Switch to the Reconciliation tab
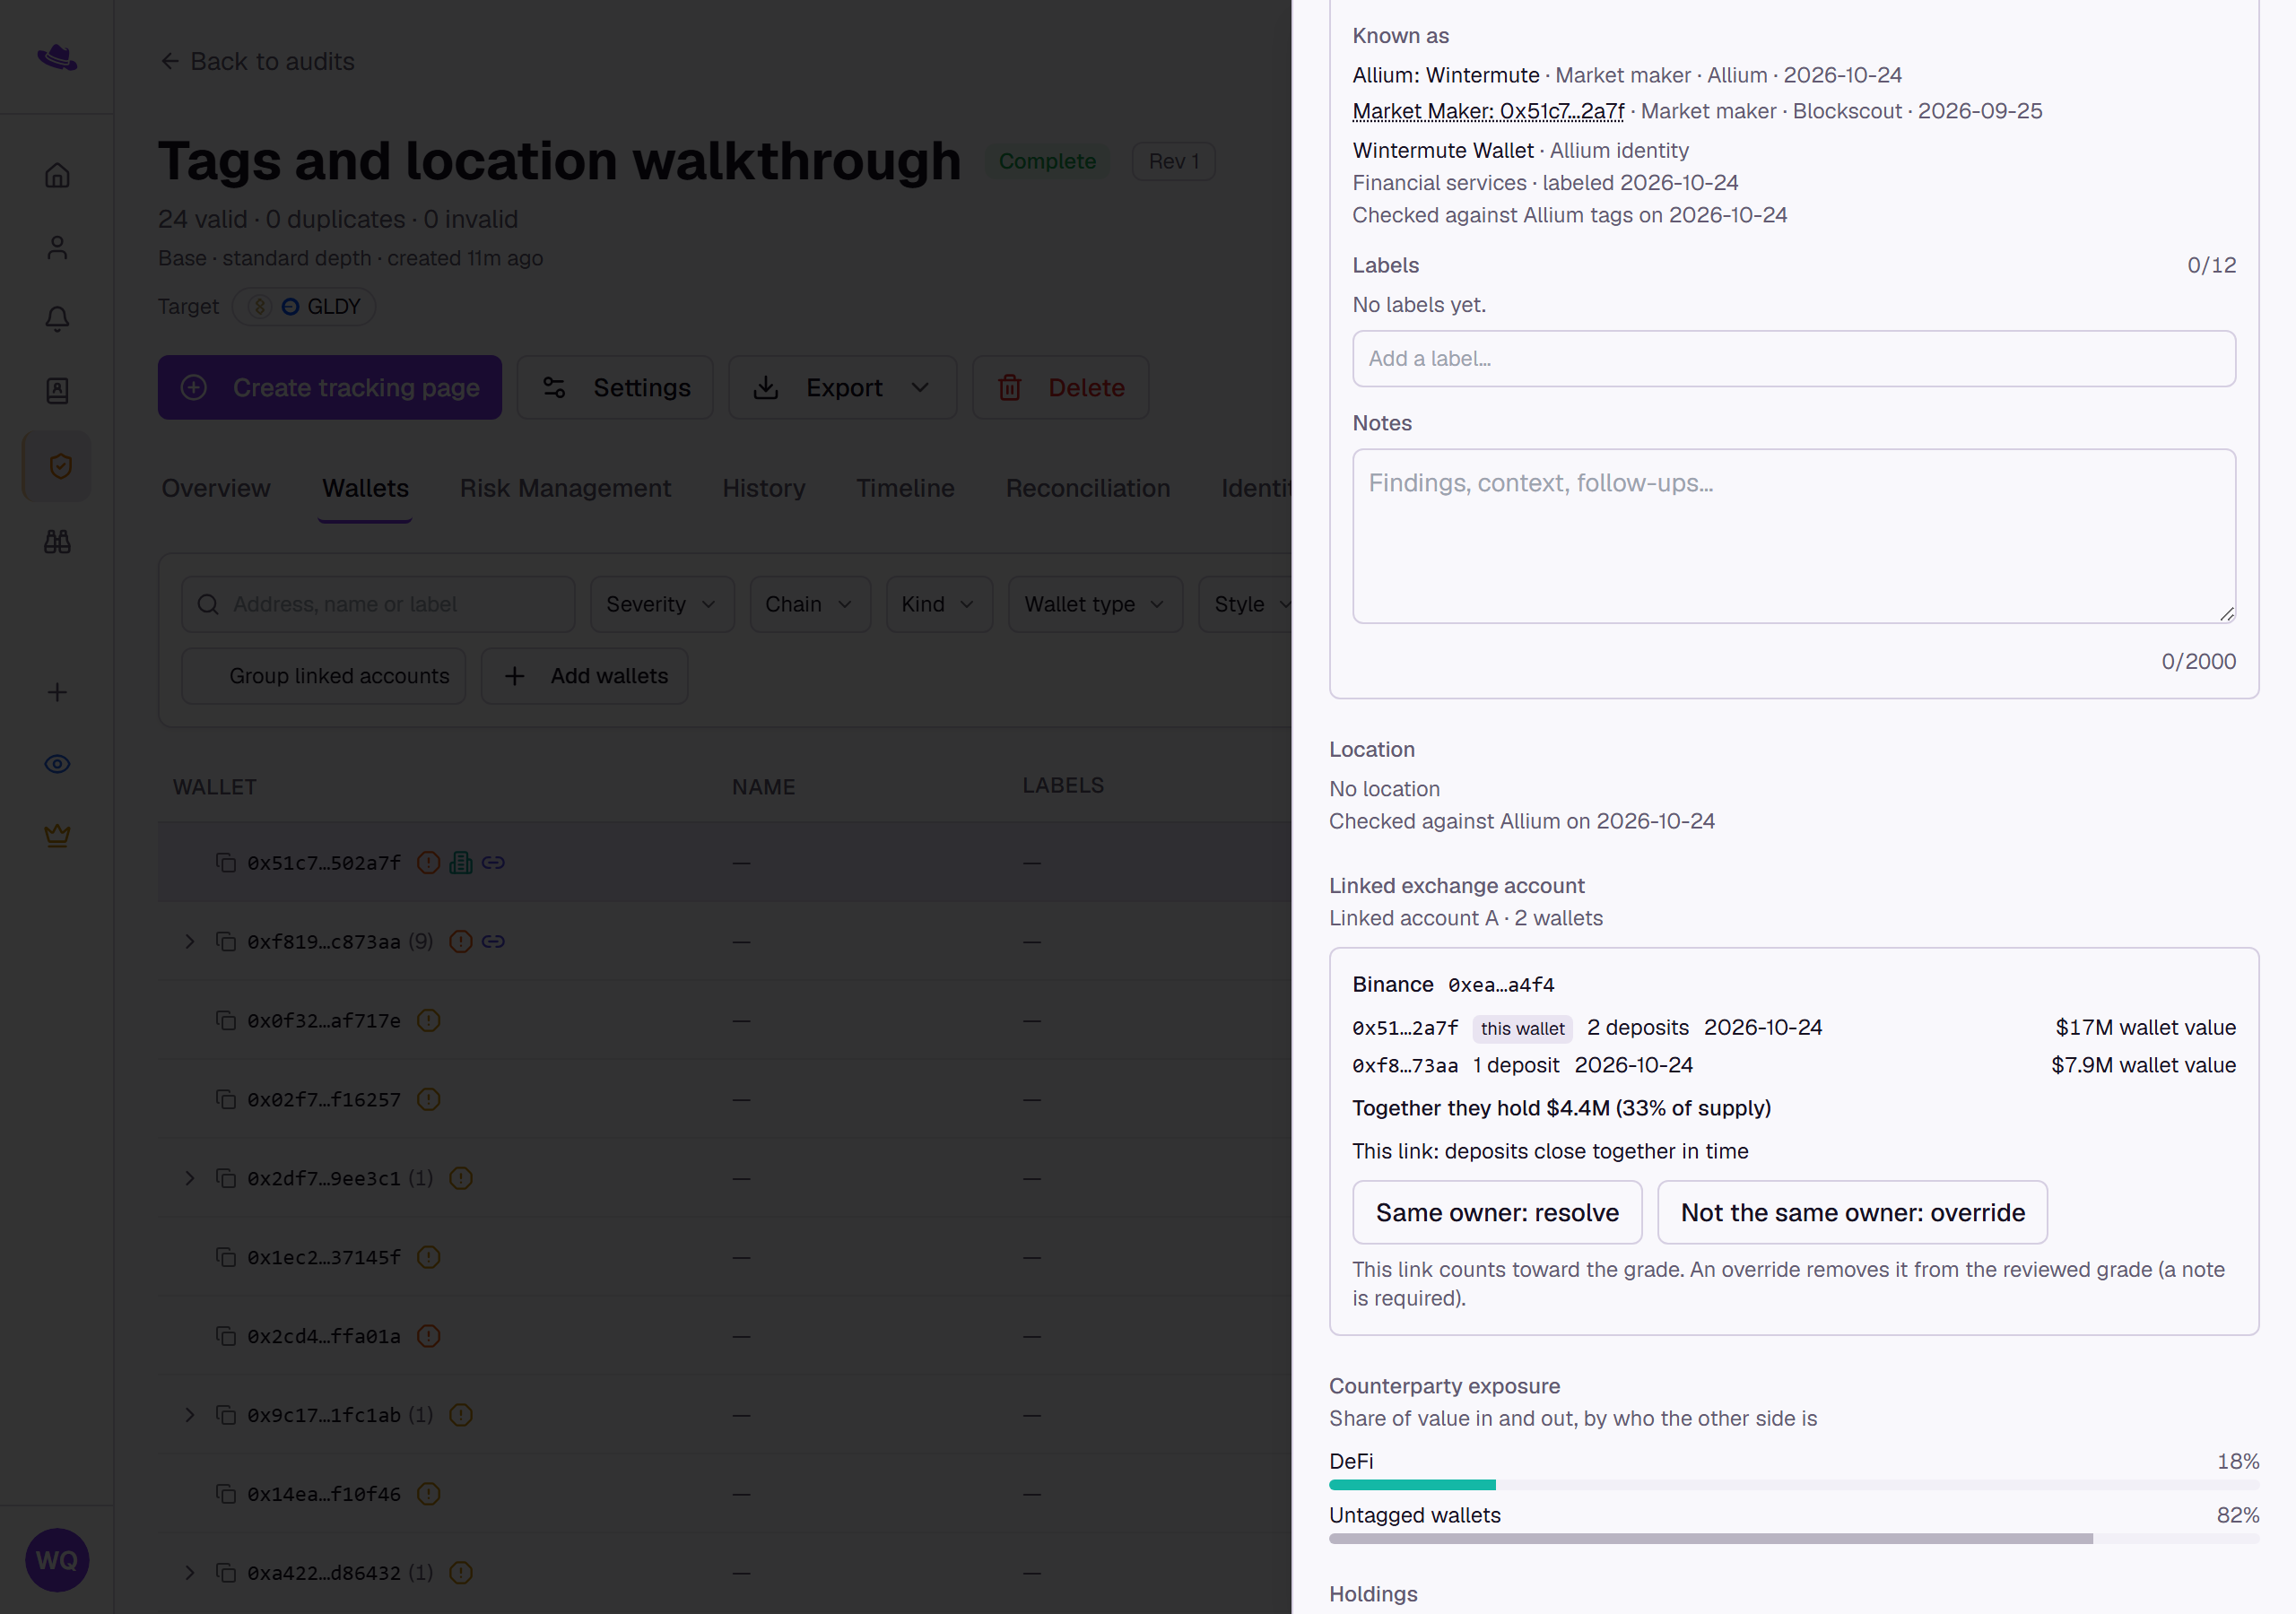Viewport: 2296px width, 1614px height. (x=1088, y=488)
